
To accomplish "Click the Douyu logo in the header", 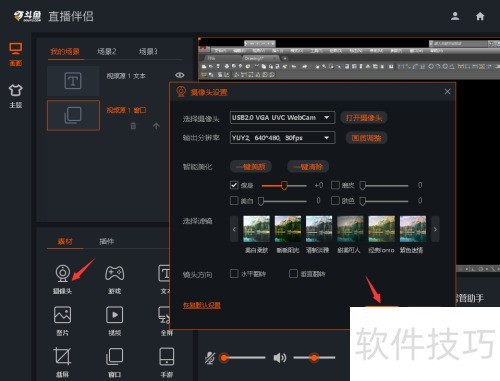I will (x=27, y=16).
